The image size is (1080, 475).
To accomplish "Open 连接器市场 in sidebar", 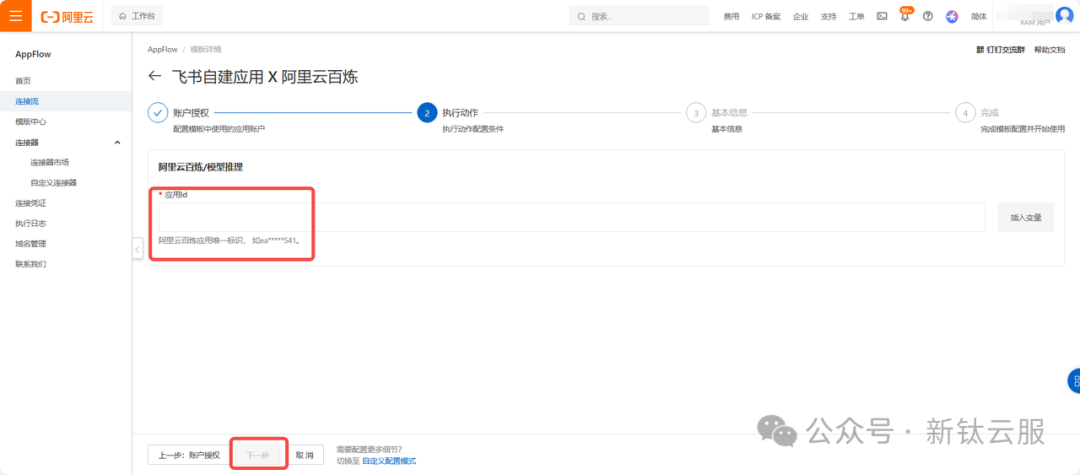I will coord(50,162).
